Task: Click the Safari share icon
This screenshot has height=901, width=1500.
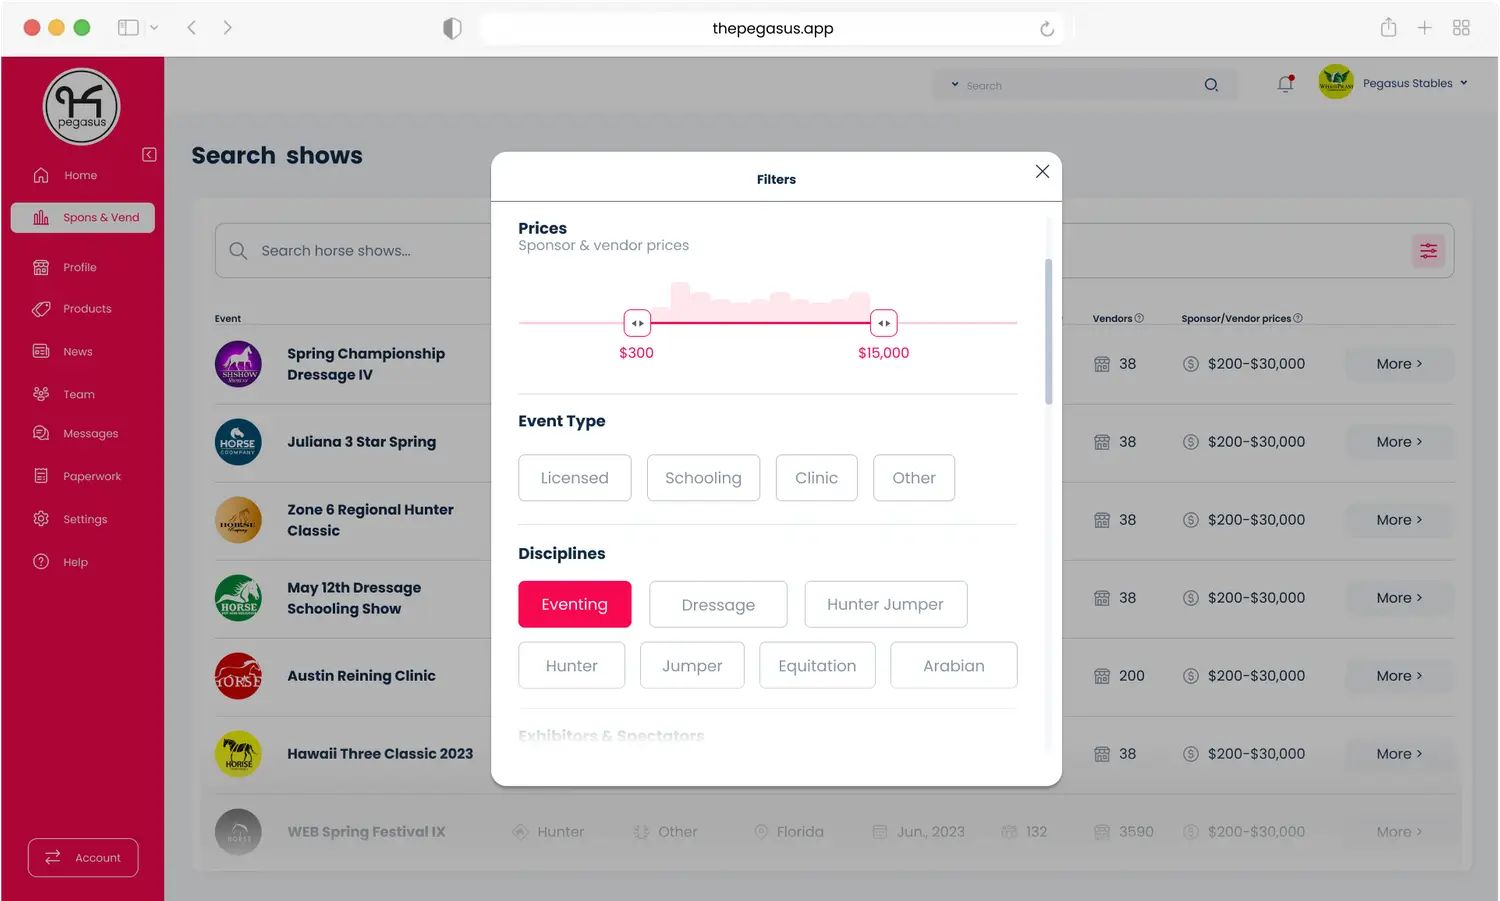Action: pyautogui.click(x=1388, y=28)
